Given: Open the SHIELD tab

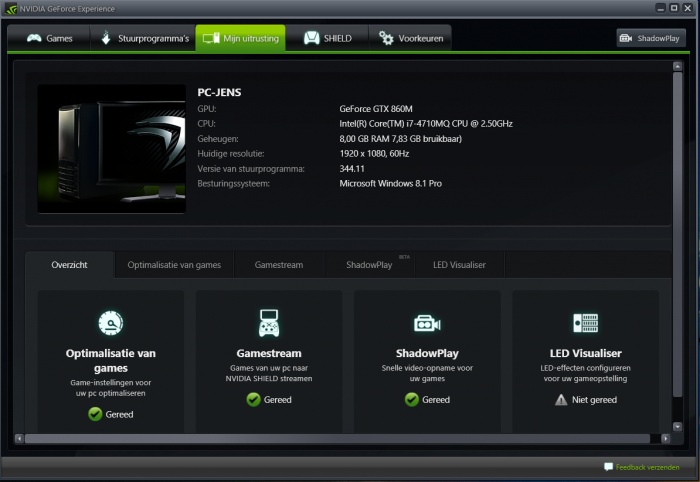Looking at the screenshot, I should (327, 38).
